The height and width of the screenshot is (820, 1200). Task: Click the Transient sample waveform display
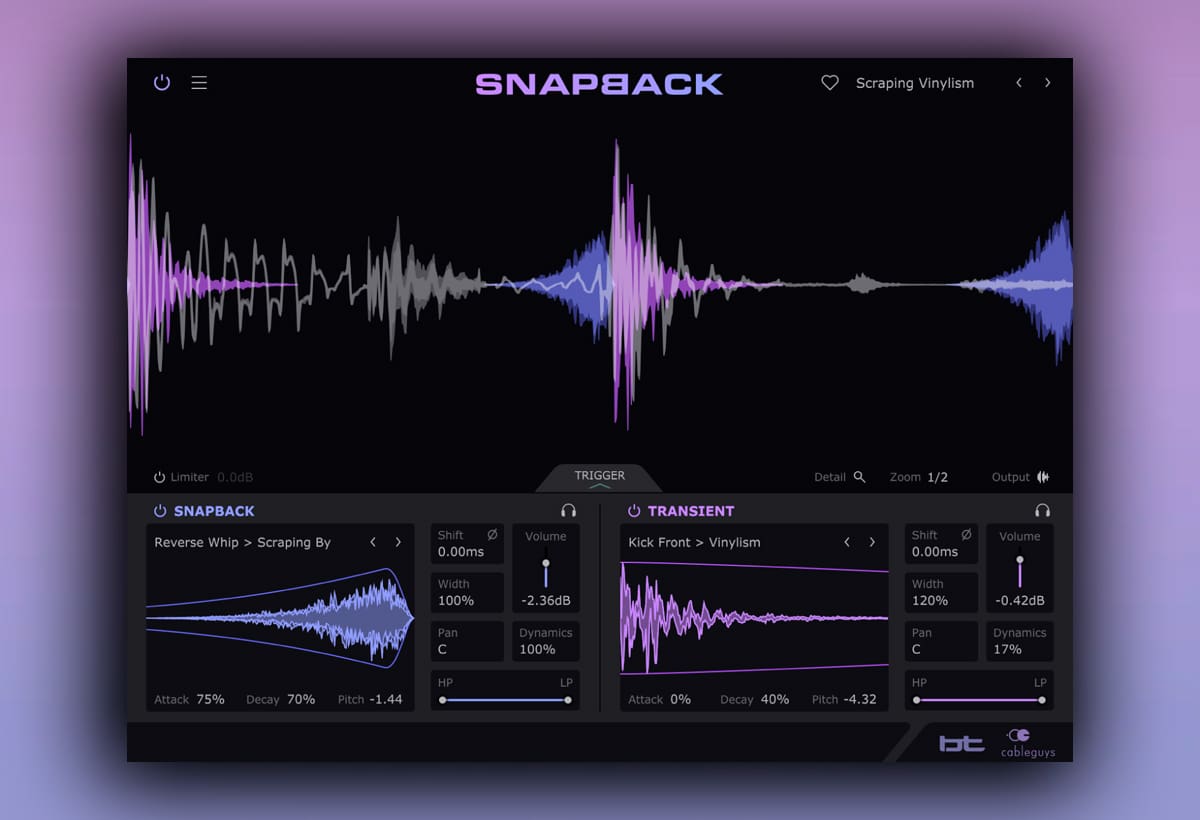[754, 618]
